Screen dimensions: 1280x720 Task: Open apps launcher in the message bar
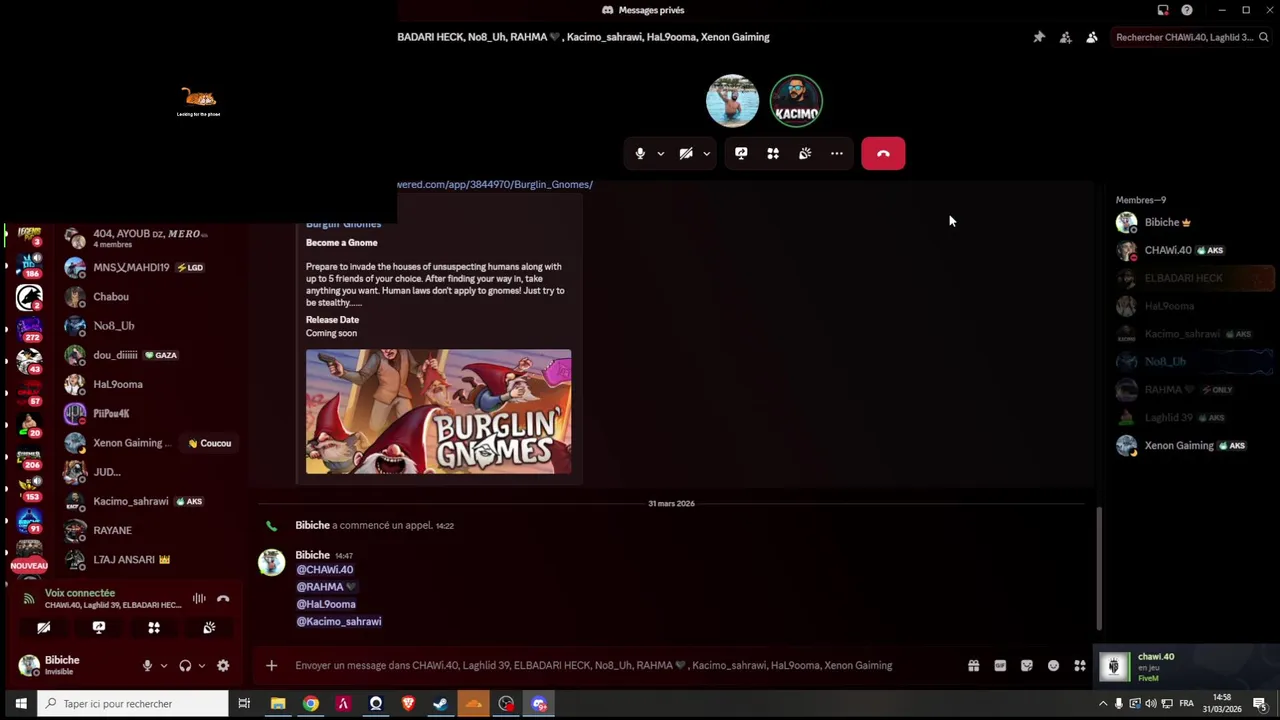coord(1080,666)
